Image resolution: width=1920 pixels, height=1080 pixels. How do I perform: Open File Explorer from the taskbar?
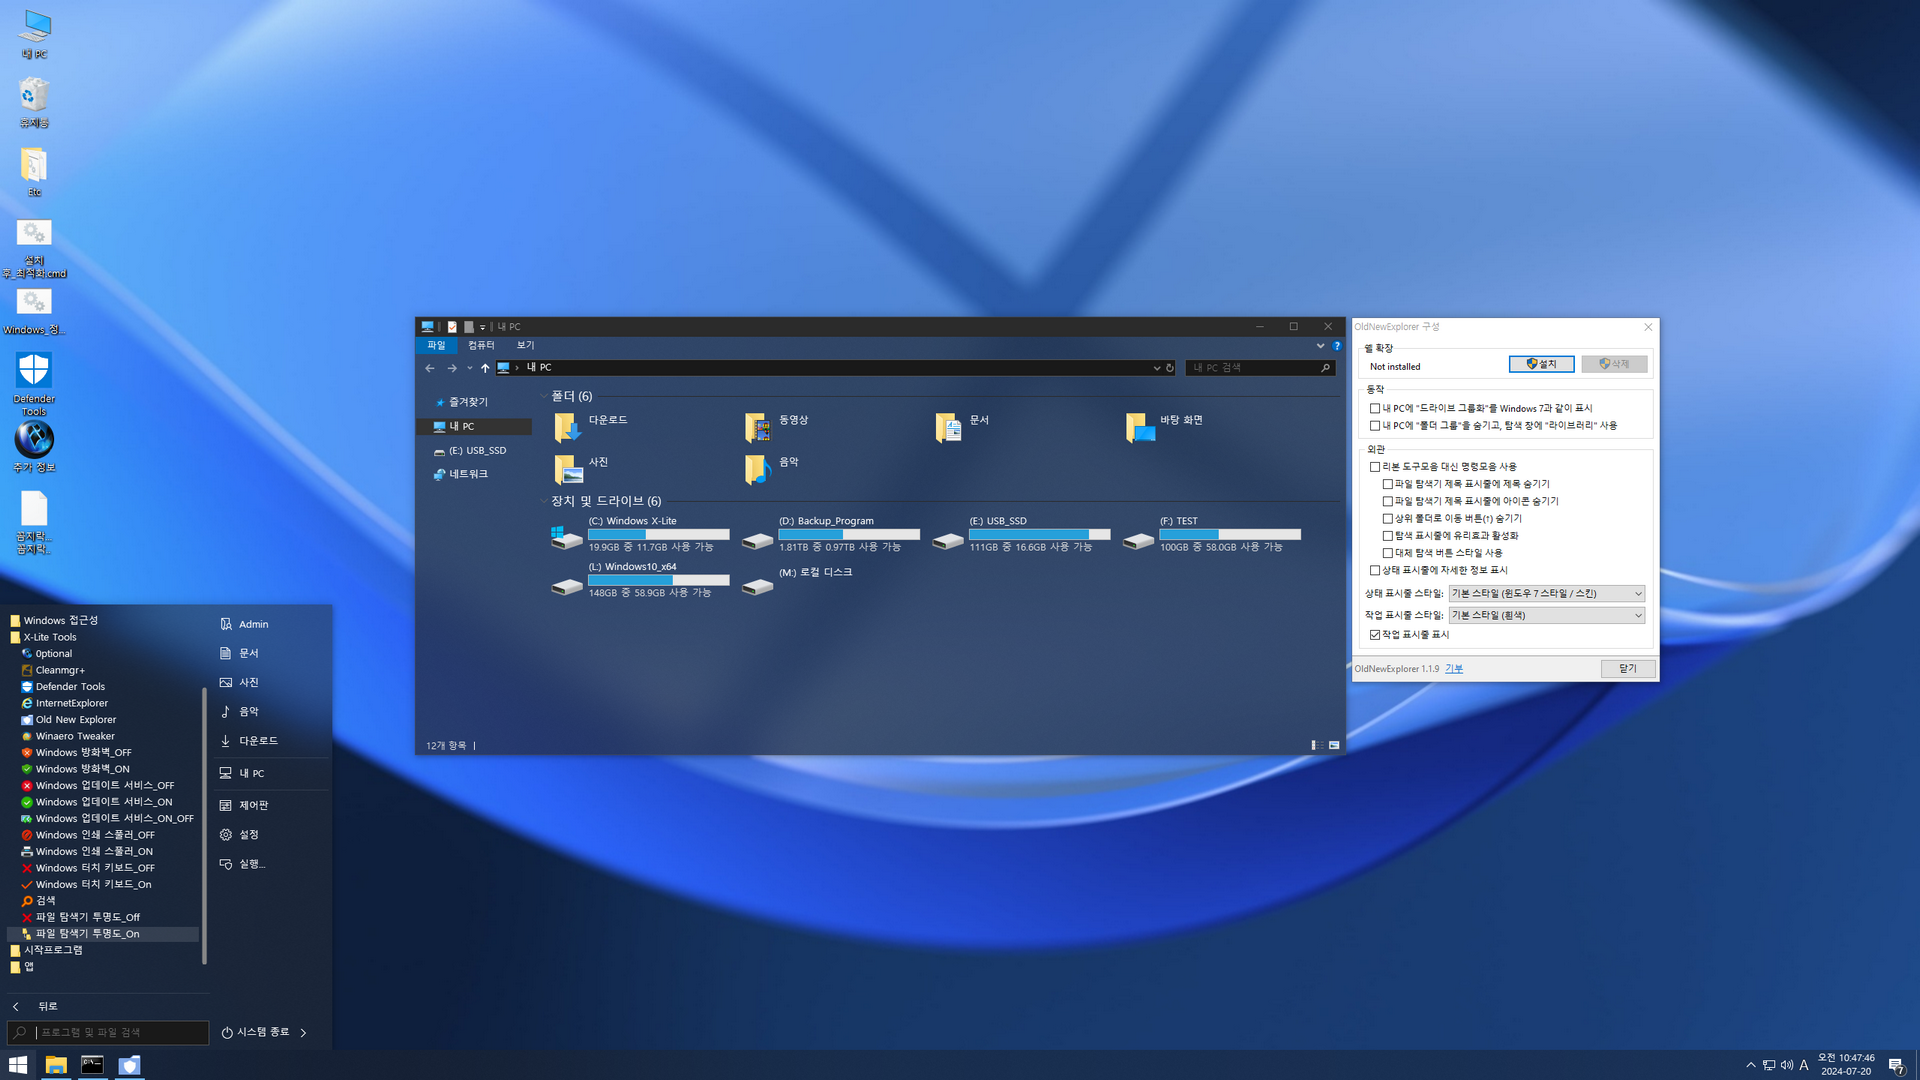(x=56, y=1065)
